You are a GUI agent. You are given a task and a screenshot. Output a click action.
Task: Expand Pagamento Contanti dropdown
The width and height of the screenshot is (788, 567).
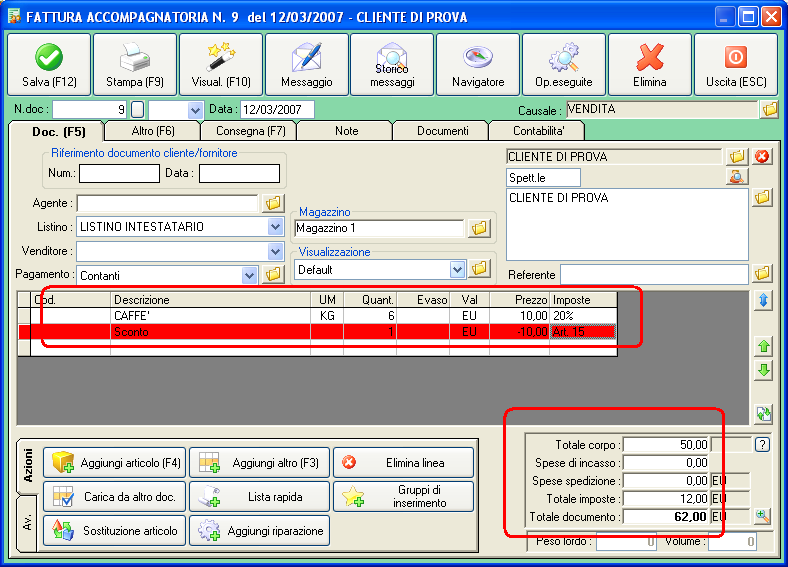point(249,275)
